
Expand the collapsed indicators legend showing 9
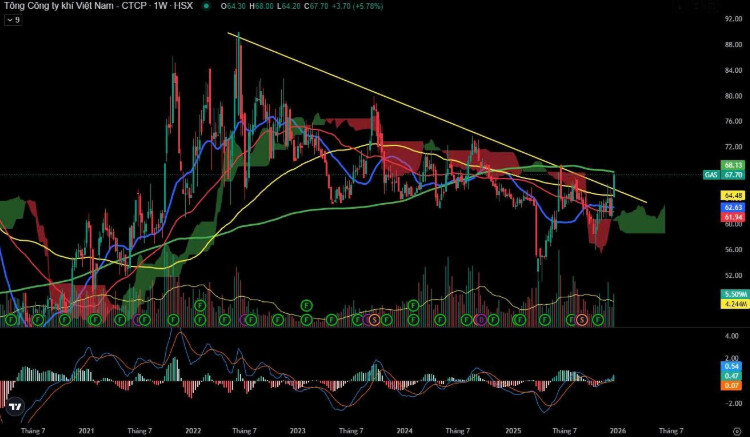tap(13, 20)
